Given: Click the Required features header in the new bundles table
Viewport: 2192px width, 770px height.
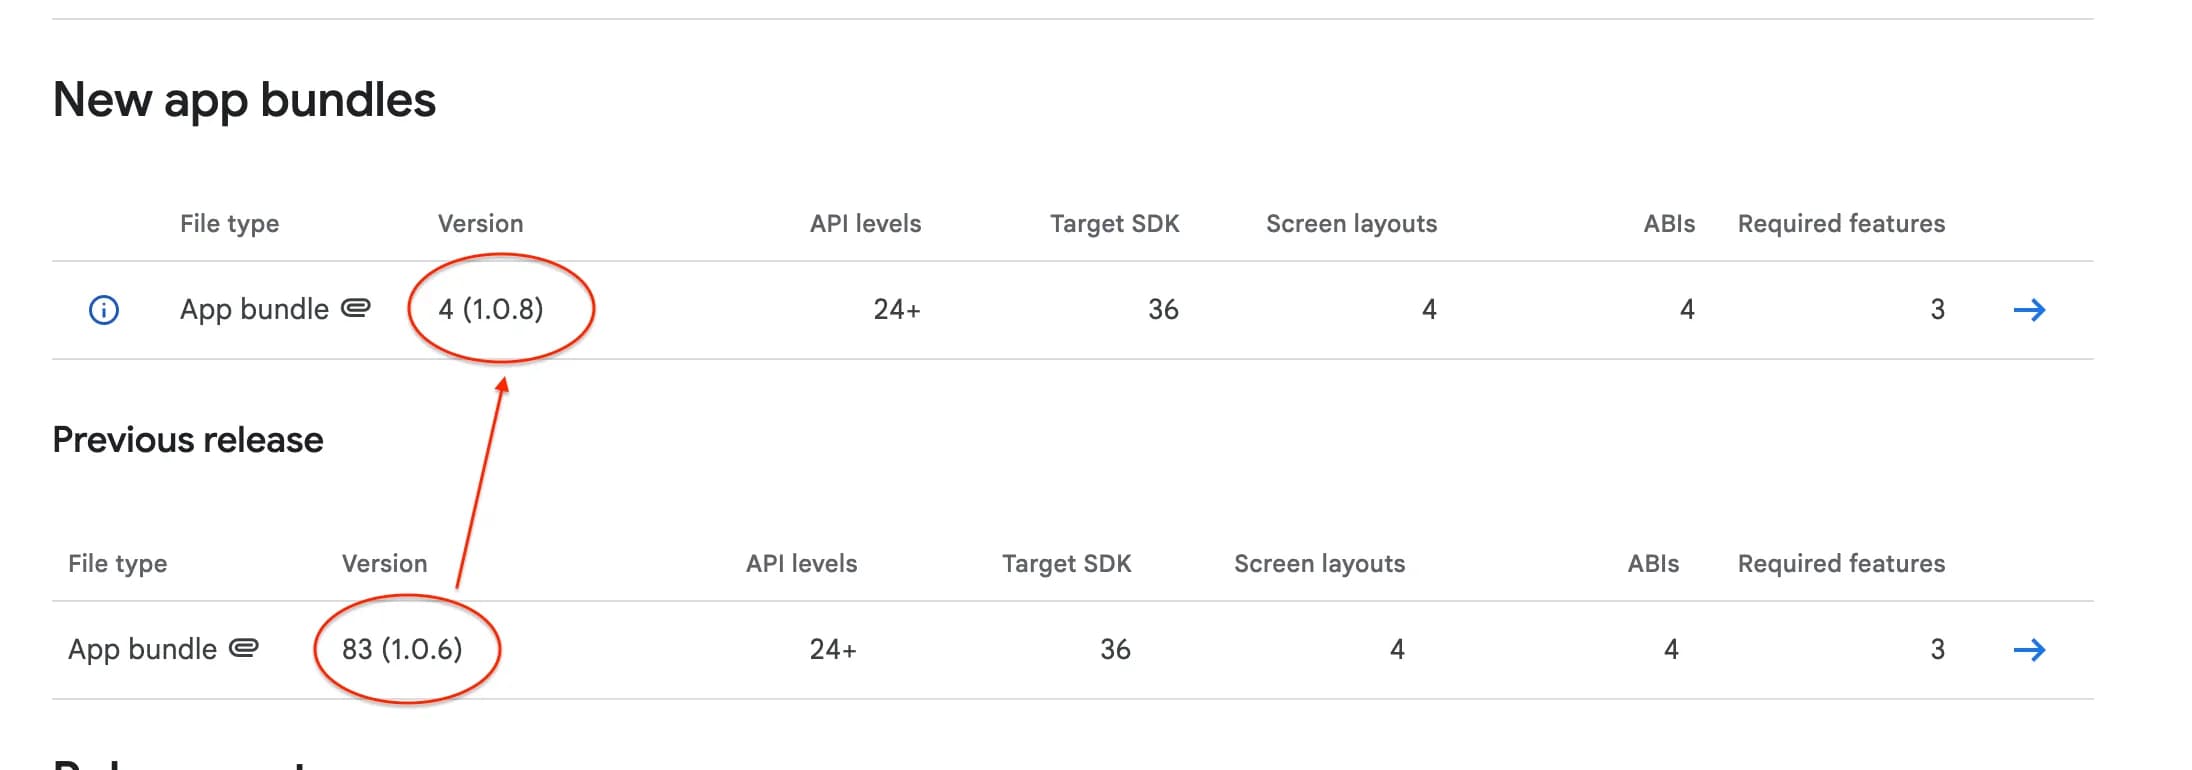Looking at the screenshot, I should [x=1841, y=223].
